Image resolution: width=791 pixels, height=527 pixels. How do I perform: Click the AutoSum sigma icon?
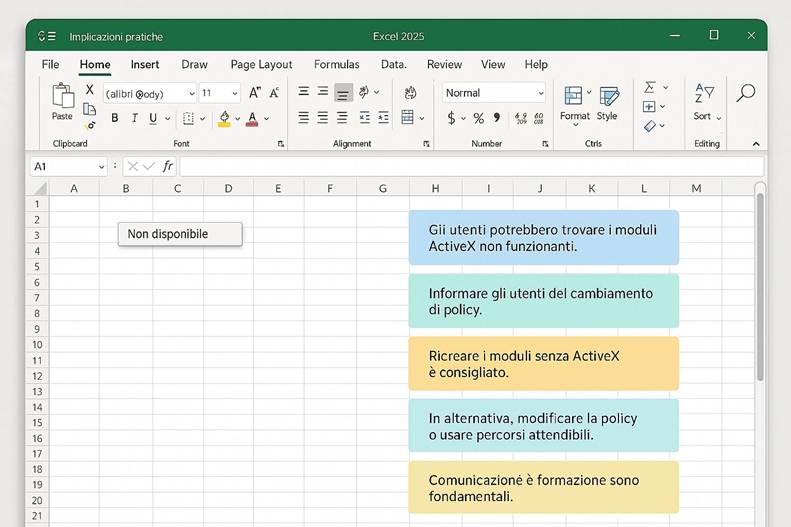coord(650,88)
